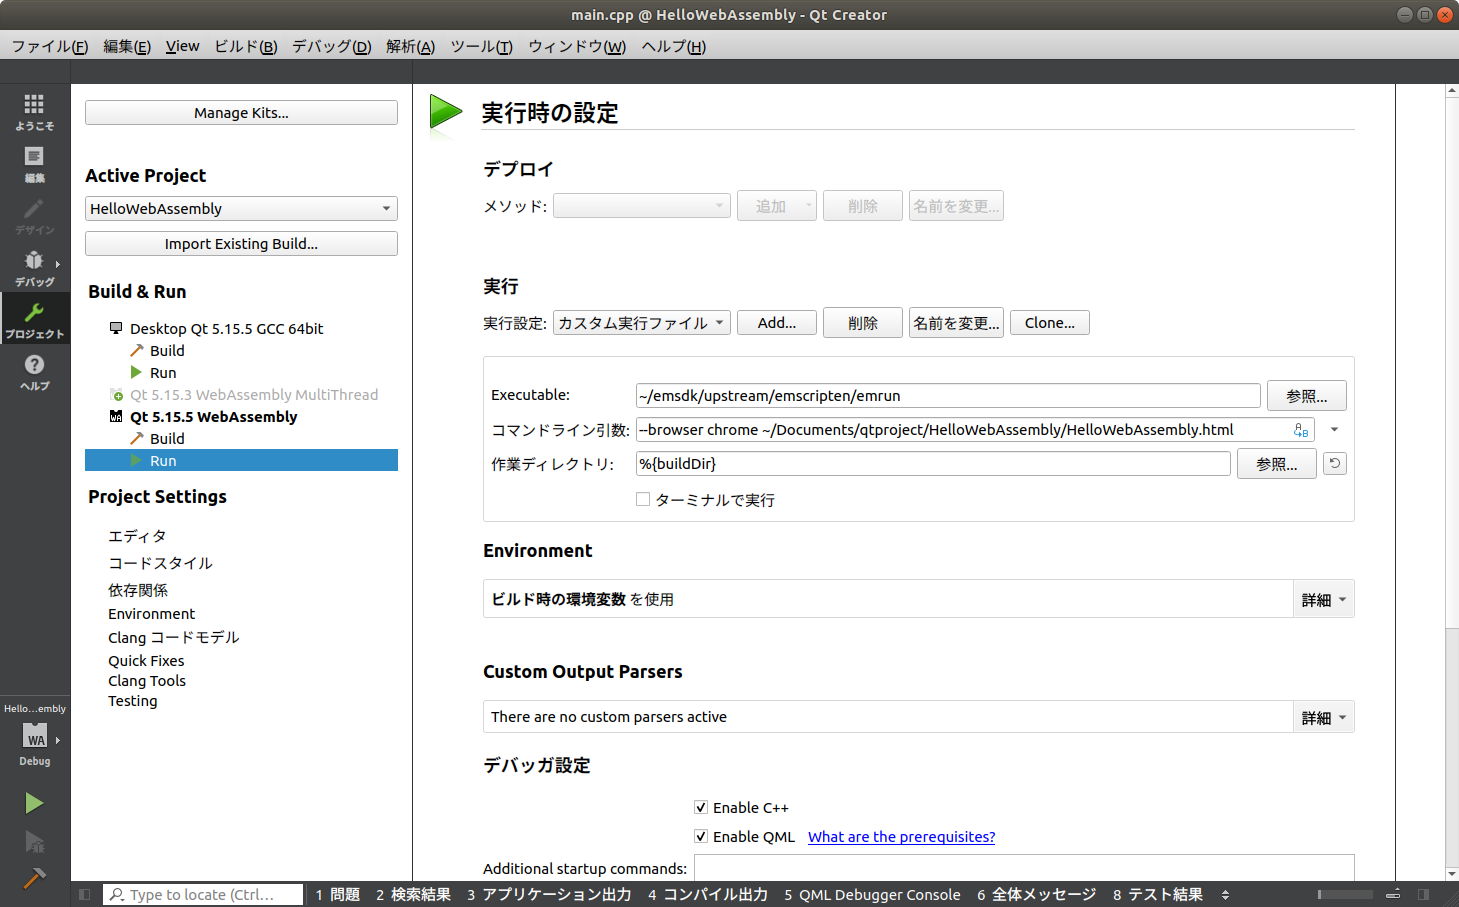Viewport: 1459px width, 907px height.
Task: Uncheck the Enable QML checkbox
Action: (x=701, y=836)
